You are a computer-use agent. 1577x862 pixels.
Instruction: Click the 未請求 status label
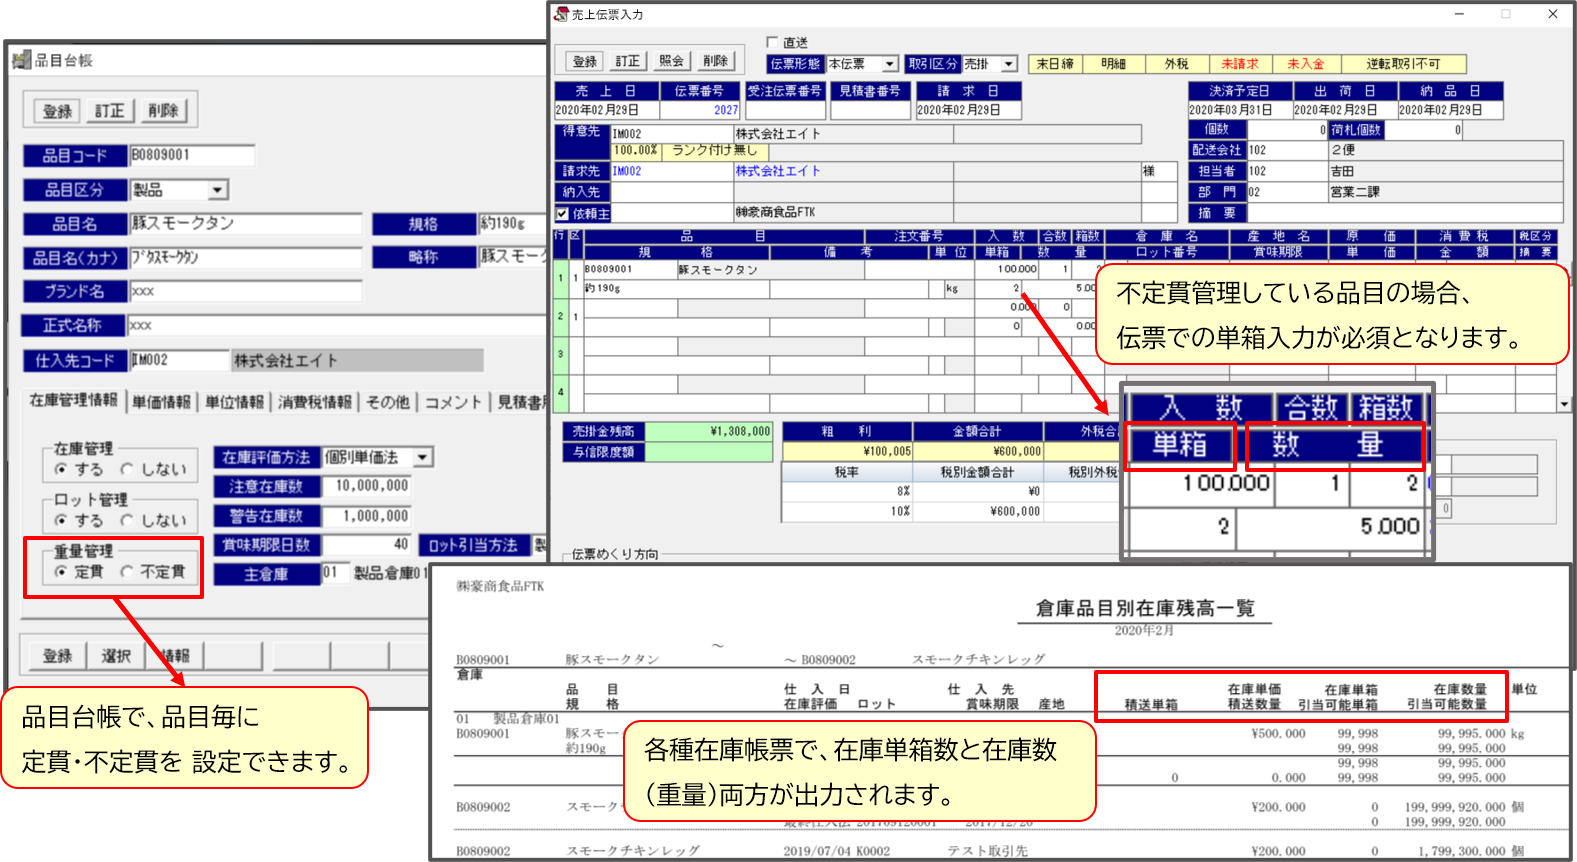[x=1240, y=64]
